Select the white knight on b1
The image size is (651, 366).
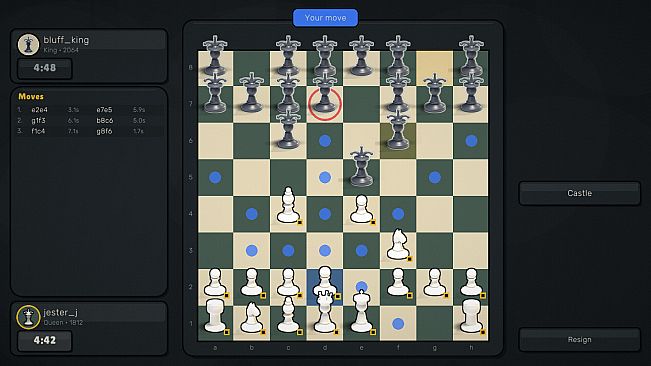252,317
